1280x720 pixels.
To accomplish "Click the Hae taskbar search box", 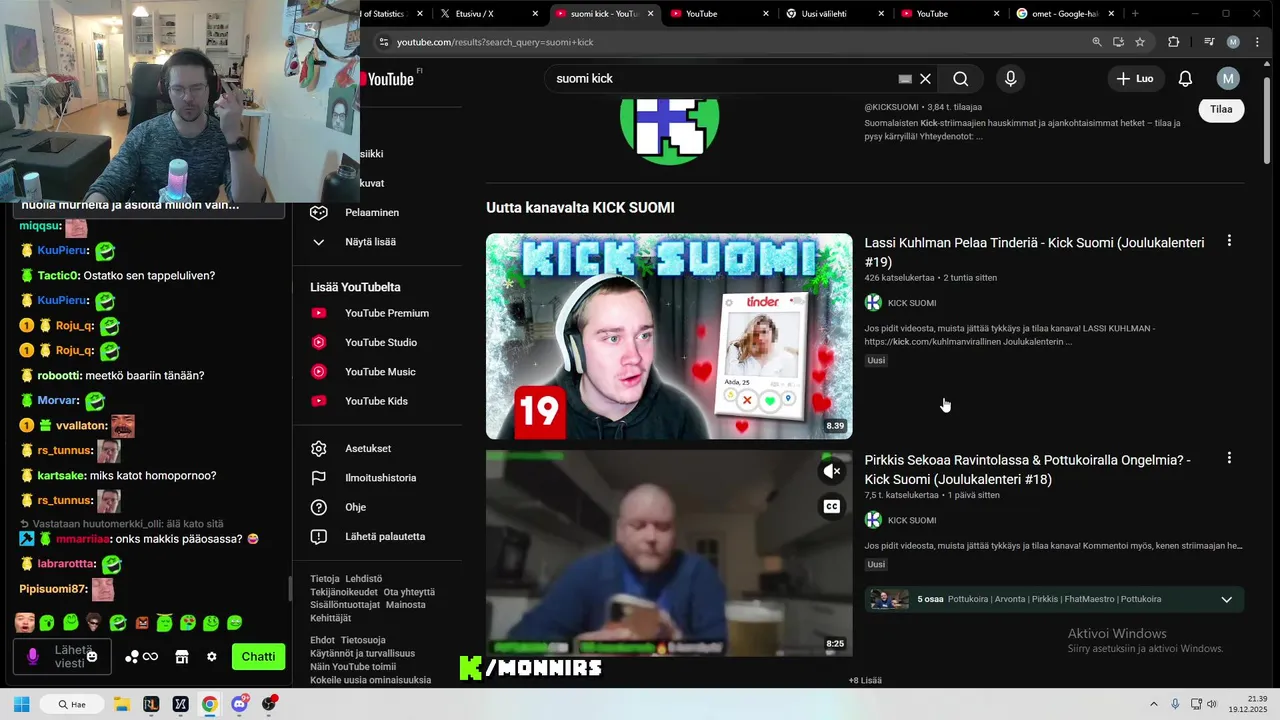I will tap(73, 704).
